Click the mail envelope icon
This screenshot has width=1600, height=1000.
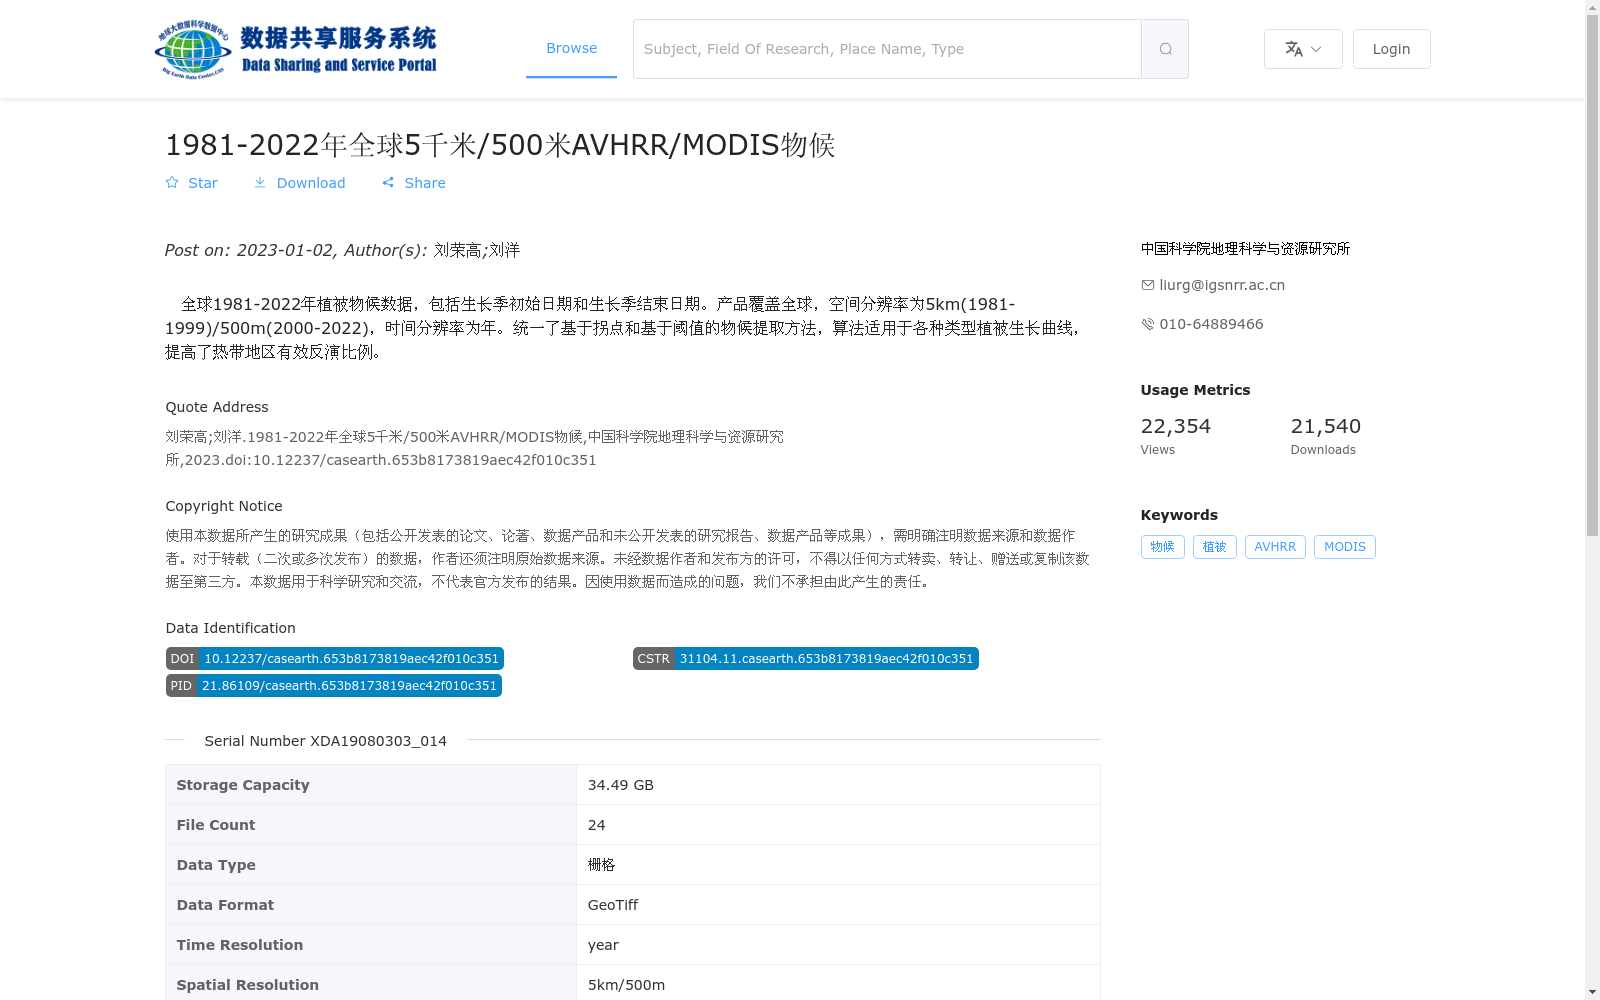pos(1148,285)
